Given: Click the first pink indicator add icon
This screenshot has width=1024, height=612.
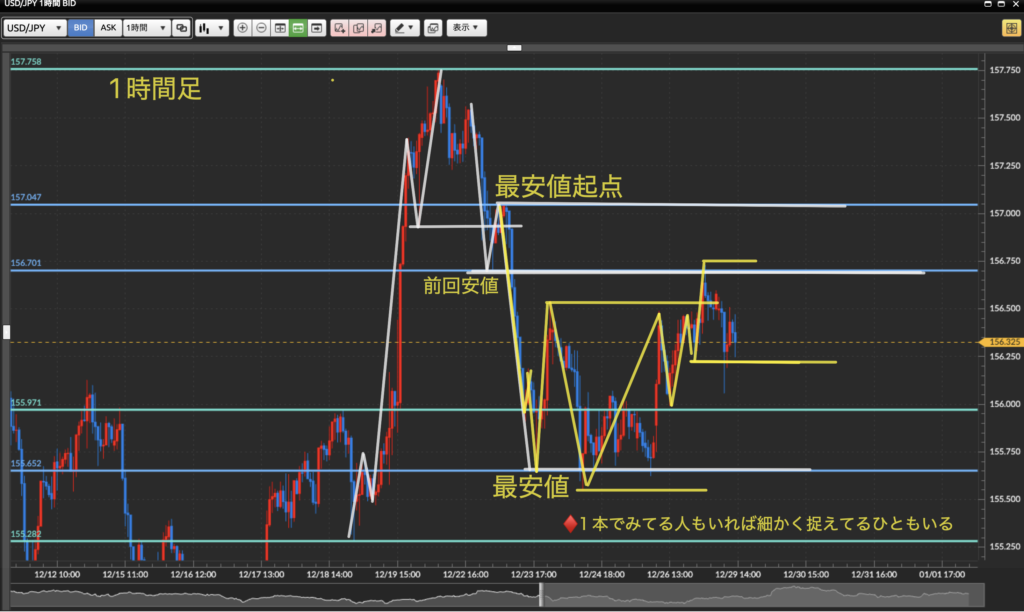Looking at the screenshot, I should click(x=340, y=28).
